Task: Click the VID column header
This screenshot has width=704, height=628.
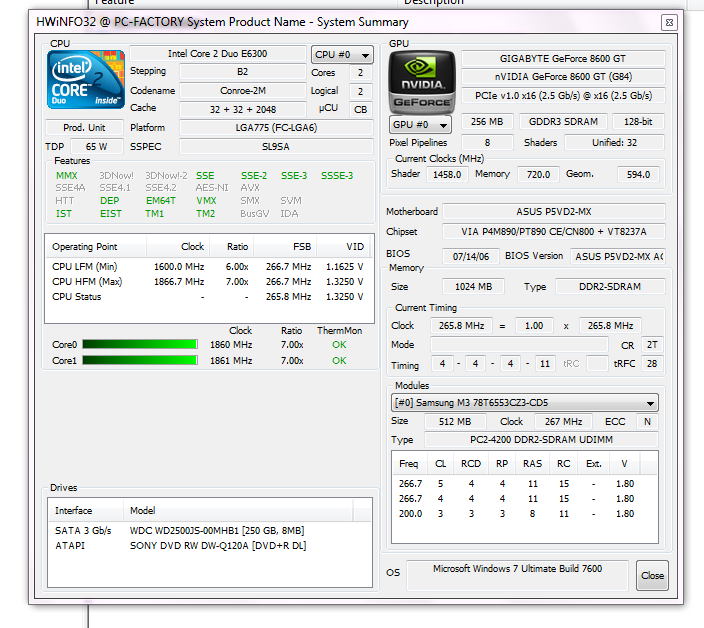Action: [x=344, y=246]
